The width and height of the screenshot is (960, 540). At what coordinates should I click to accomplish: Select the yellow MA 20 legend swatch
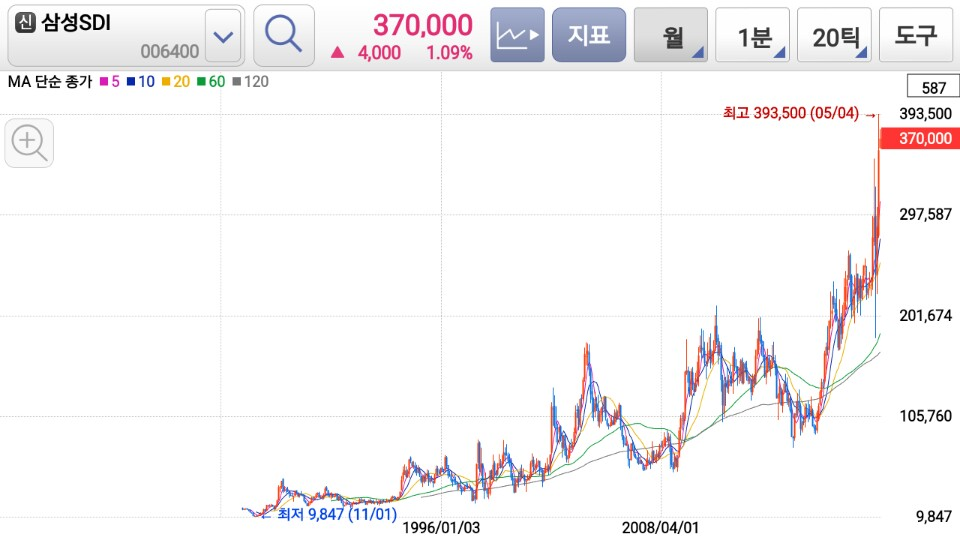(166, 81)
